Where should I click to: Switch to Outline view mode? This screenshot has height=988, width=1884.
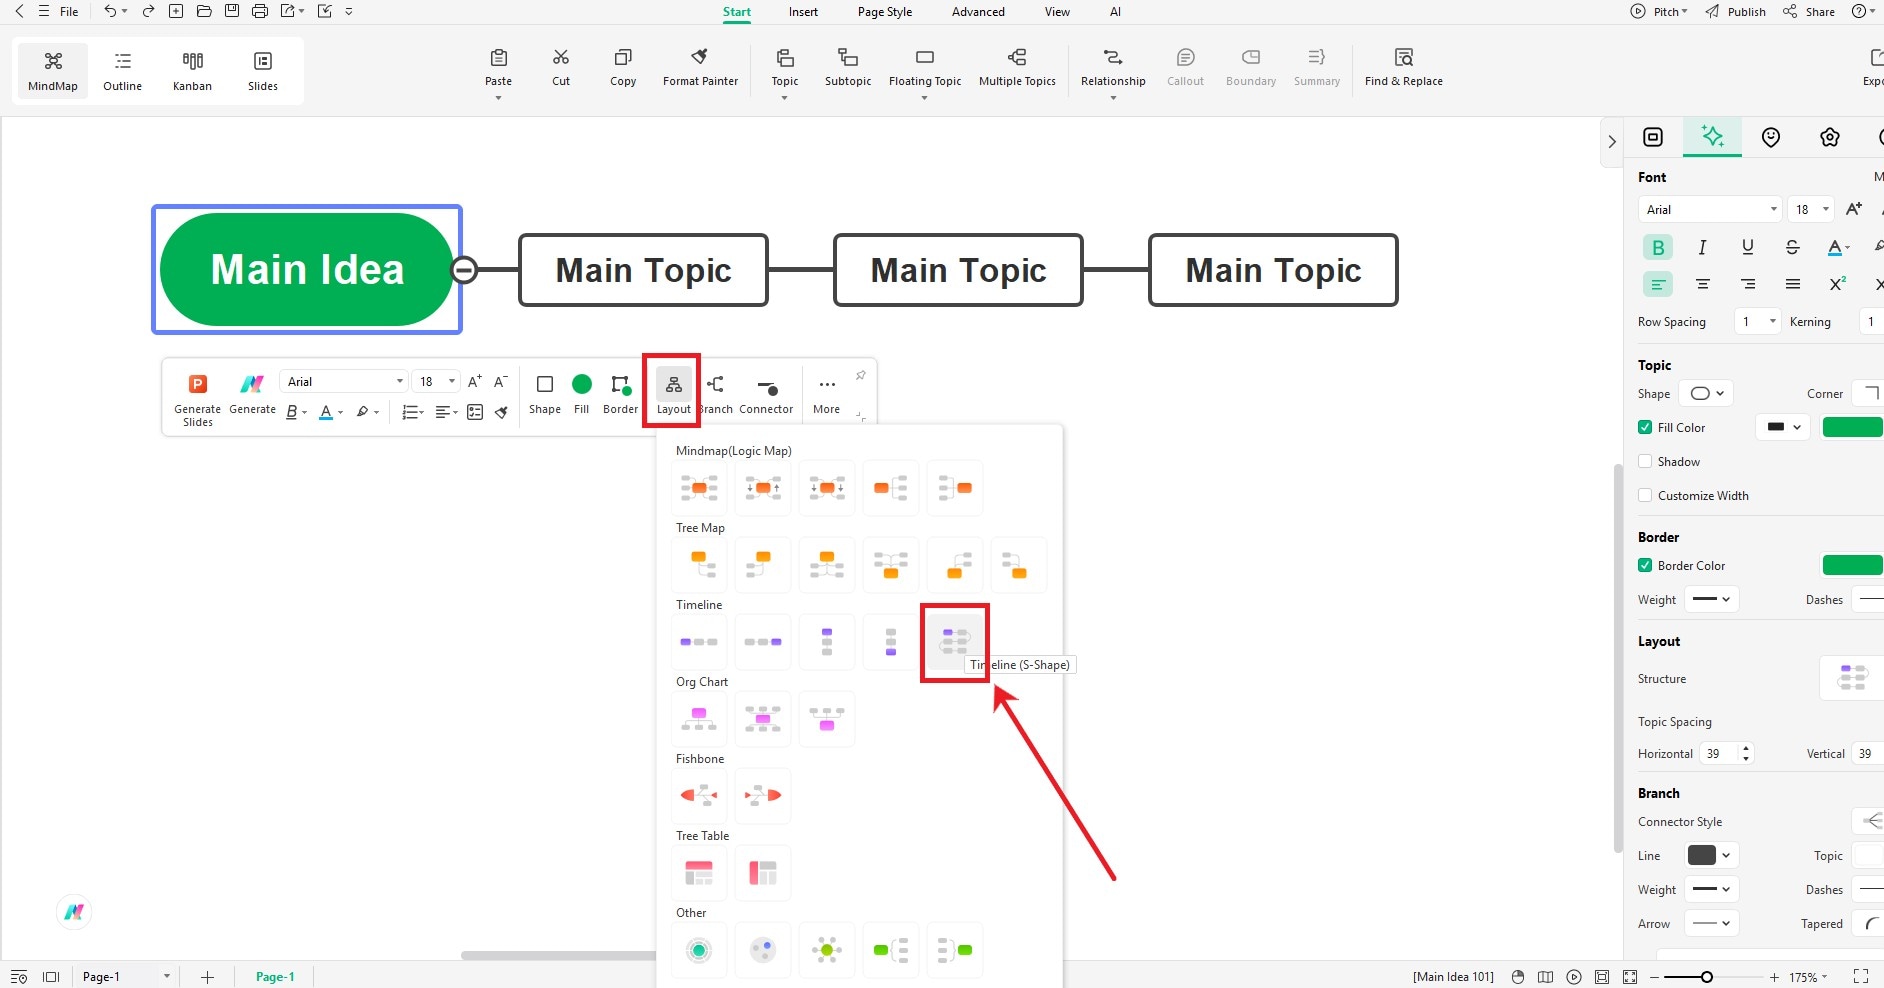122,70
